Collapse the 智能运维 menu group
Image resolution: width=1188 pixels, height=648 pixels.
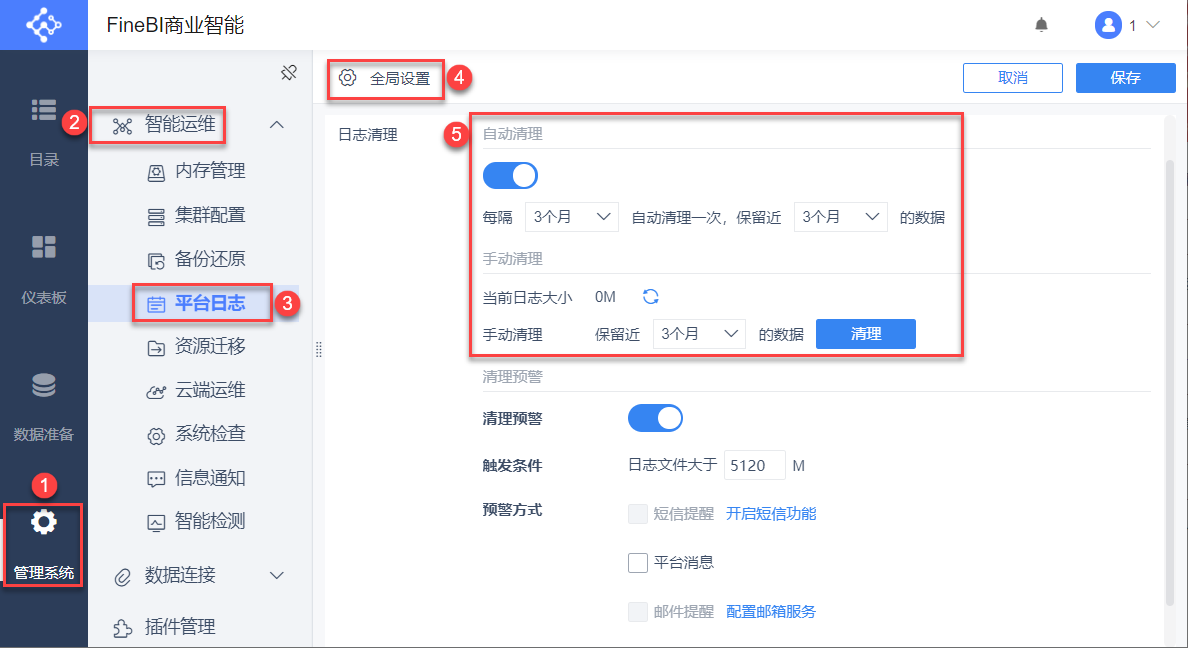click(278, 125)
